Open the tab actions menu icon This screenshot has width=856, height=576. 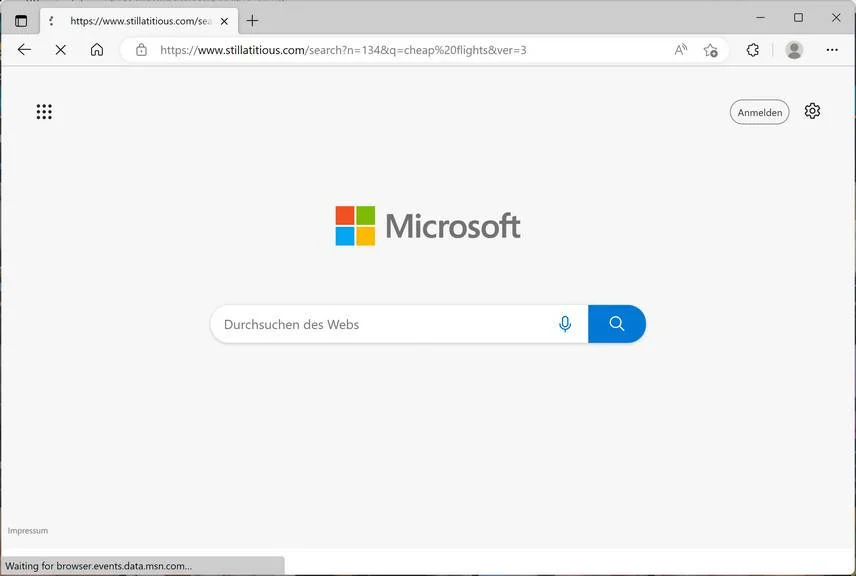[x=21, y=21]
